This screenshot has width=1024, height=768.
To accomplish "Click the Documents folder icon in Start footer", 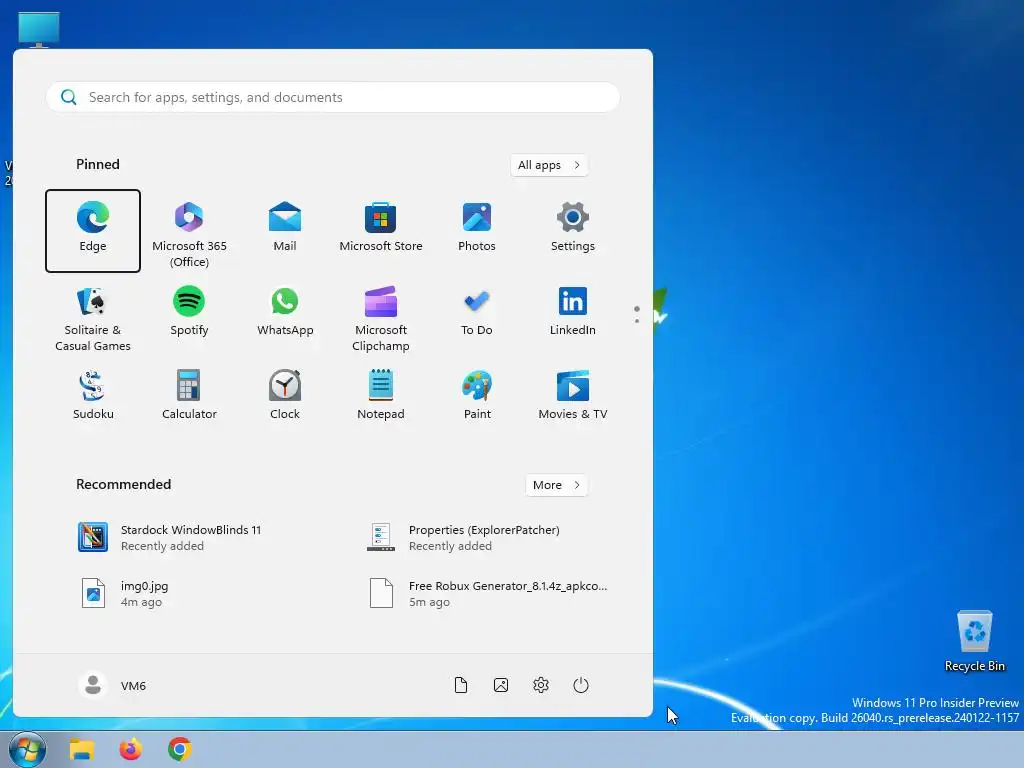I will click(461, 685).
